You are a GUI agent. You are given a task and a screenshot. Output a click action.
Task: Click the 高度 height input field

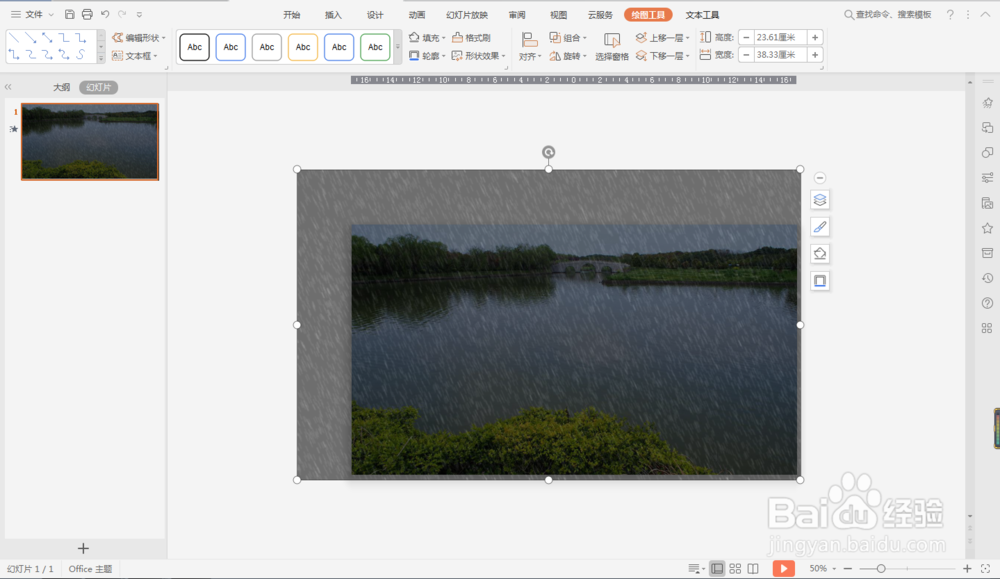pos(781,38)
